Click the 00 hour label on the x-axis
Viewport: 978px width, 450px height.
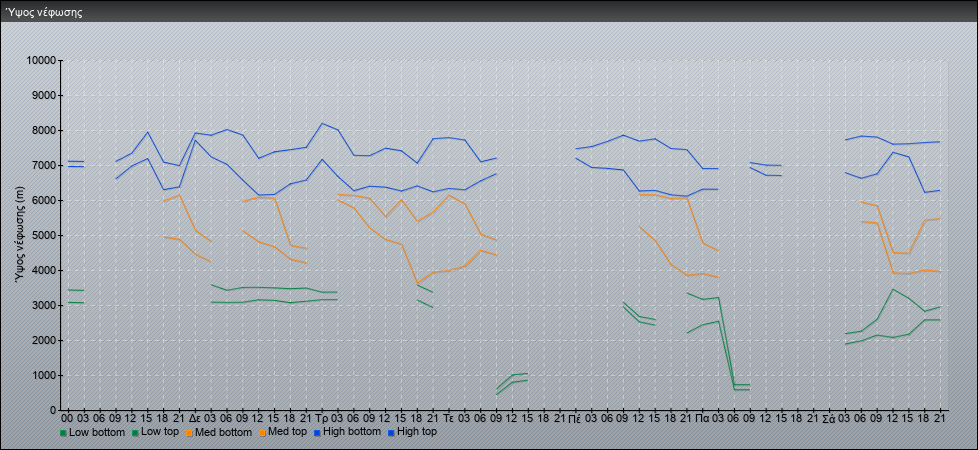67,419
